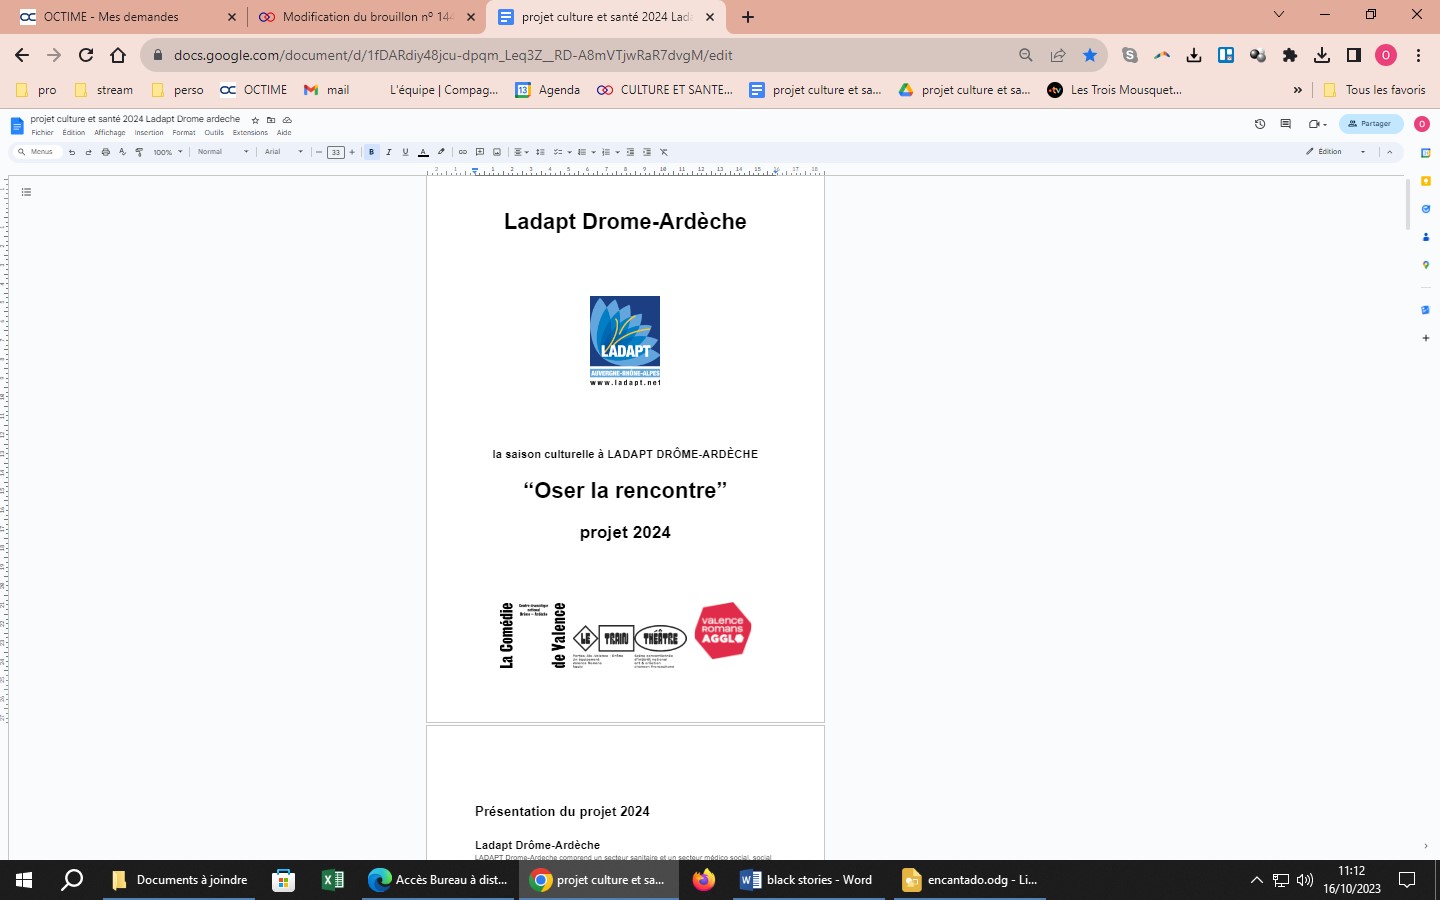Open the Insertion menu
Viewport: 1440px width, 900px height.
point(149,133)
